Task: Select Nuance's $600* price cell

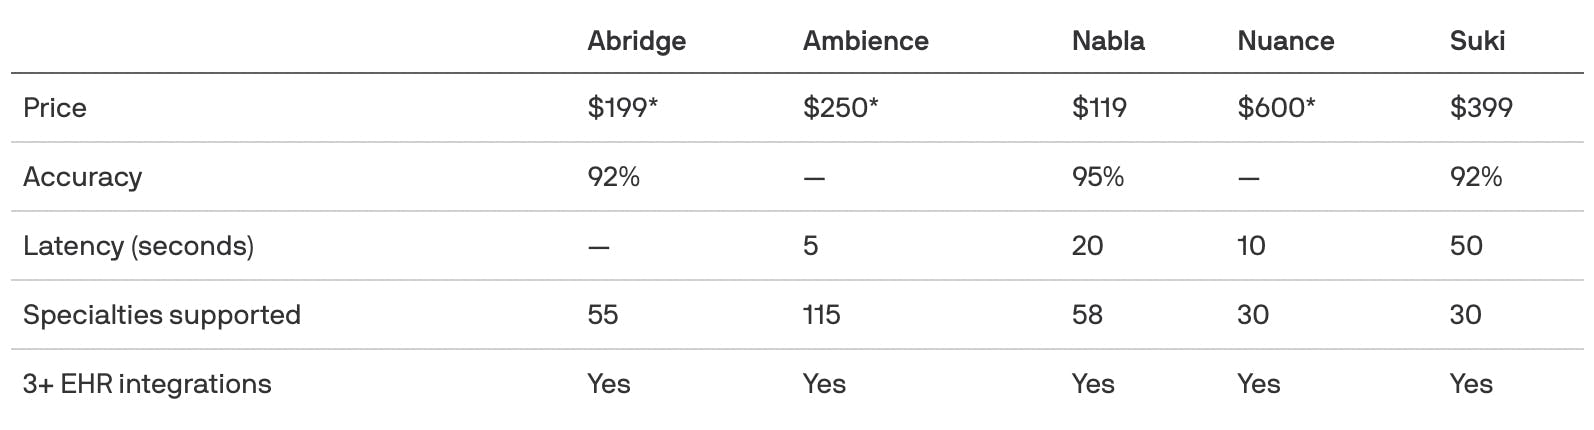Action: [1276, 108]
